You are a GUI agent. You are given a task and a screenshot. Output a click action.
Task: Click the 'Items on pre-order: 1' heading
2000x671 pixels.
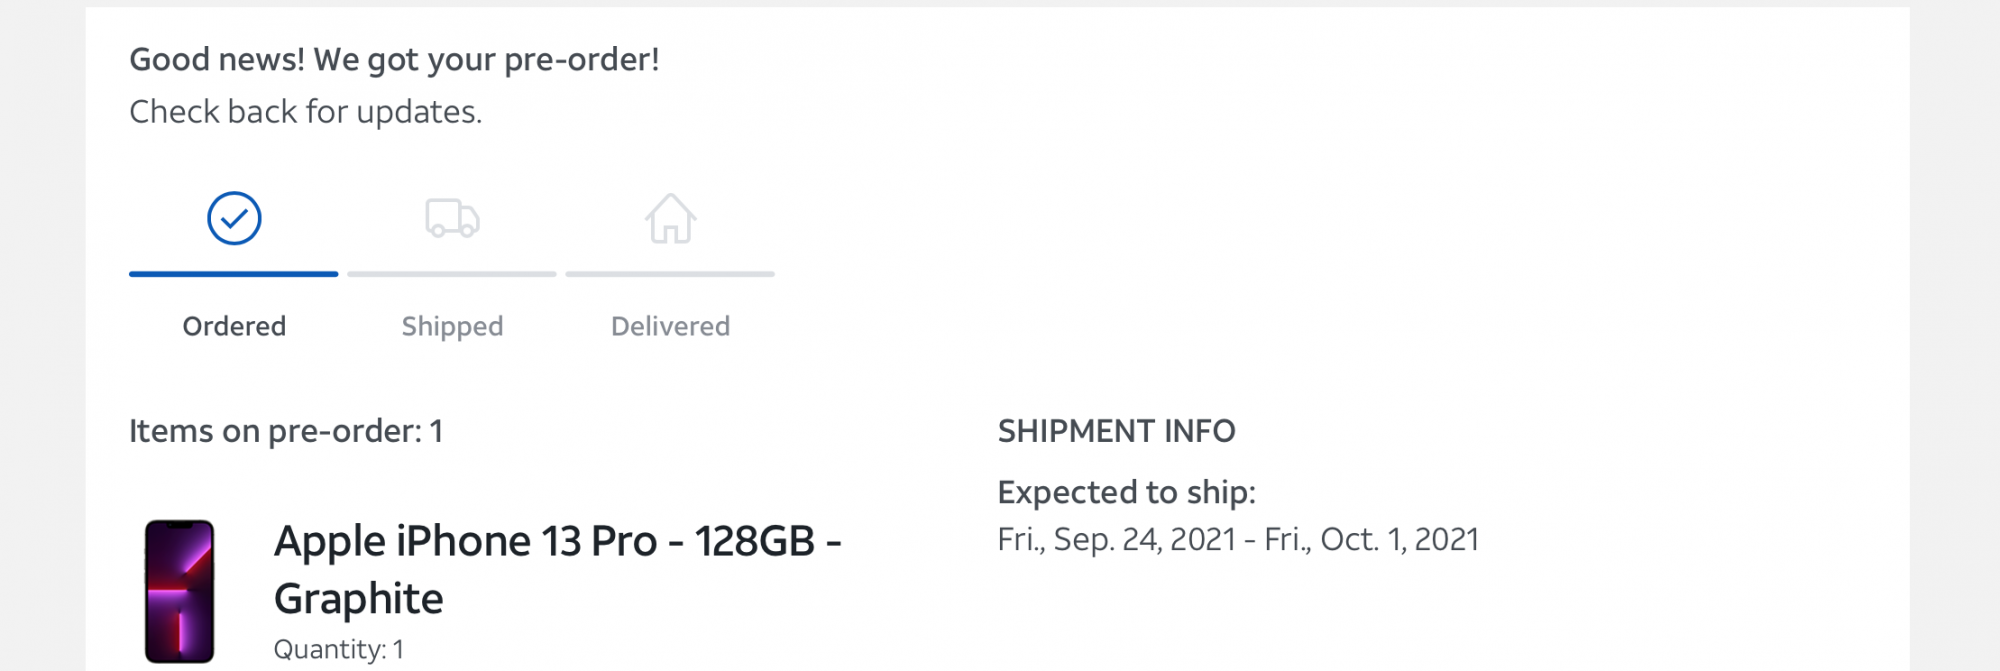tap(286, 431)
